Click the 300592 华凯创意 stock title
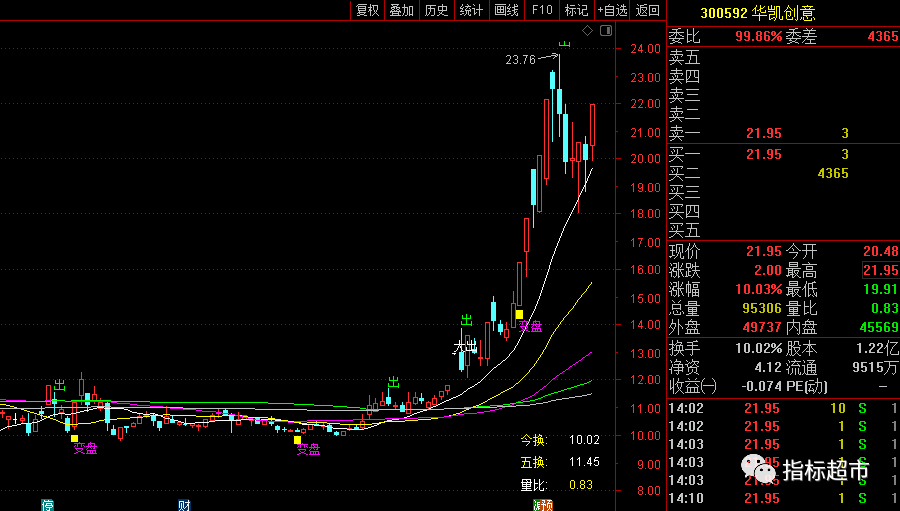Image resolution: width=900 pixels, height=511 pixels. coord(758,13)
